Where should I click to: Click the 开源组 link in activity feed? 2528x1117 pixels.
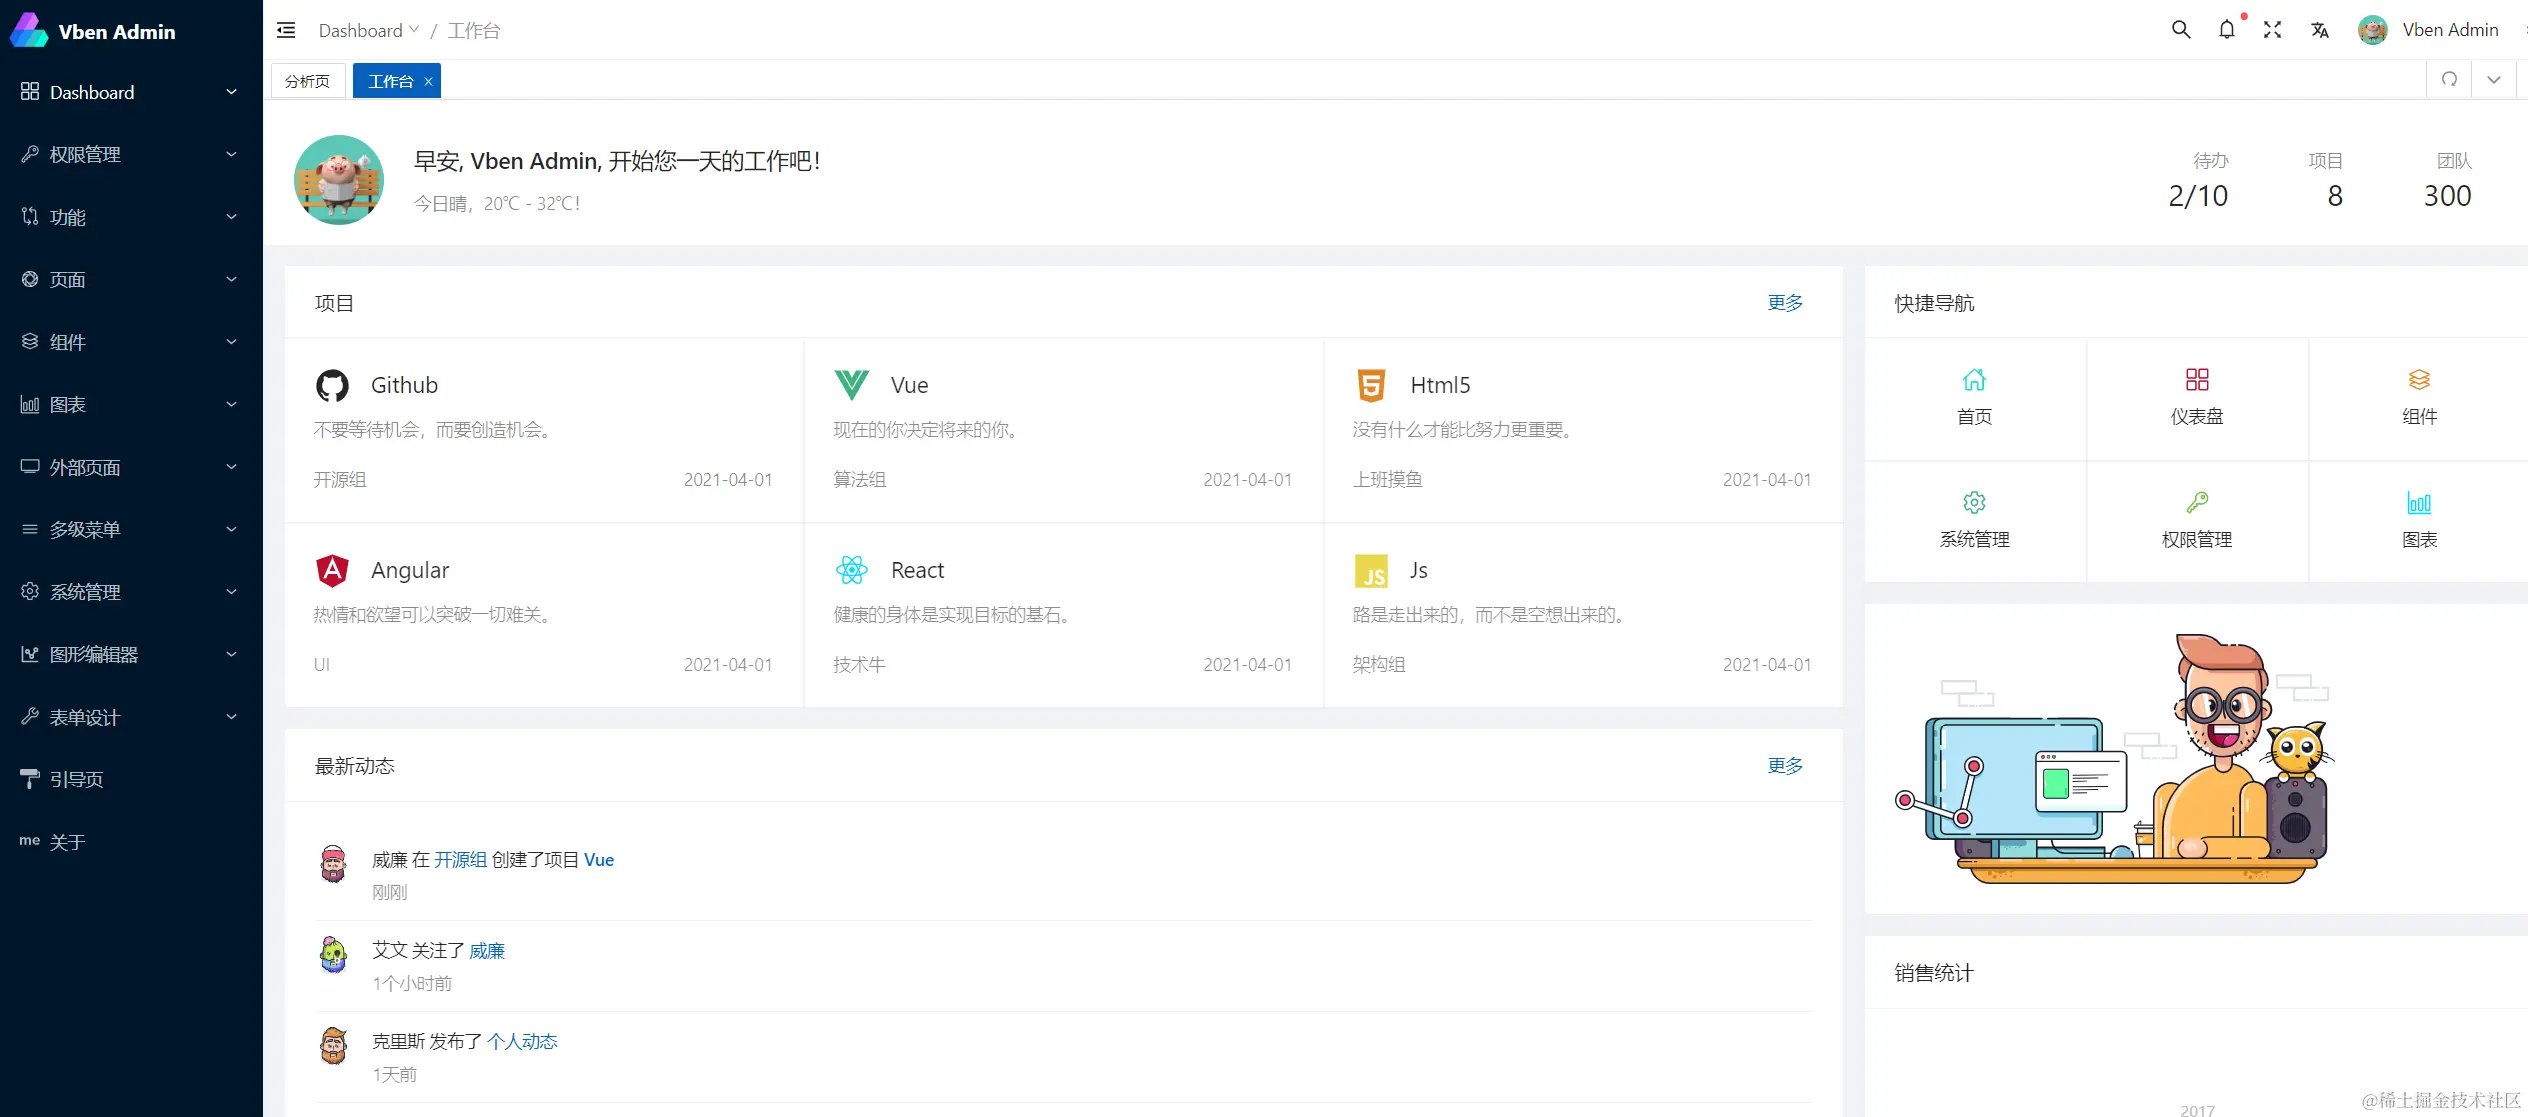460,859
